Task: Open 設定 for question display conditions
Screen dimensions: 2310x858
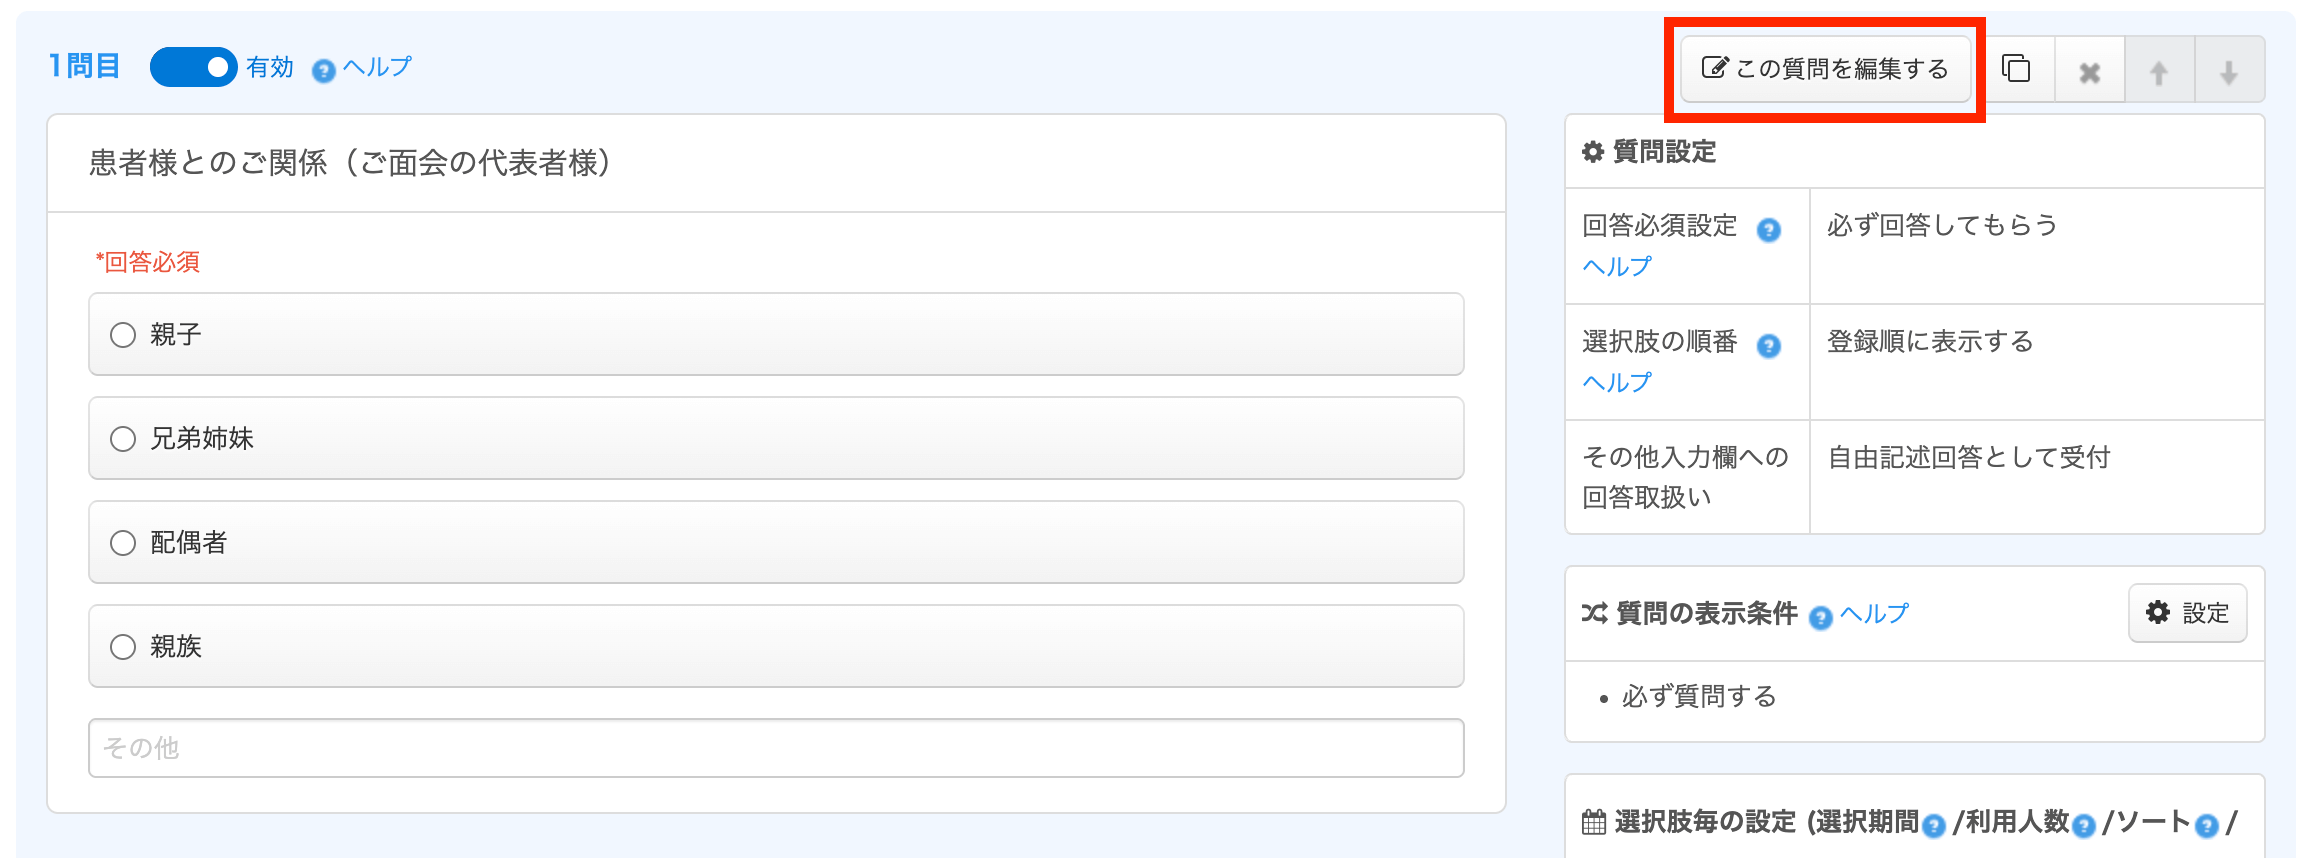Action: click(x=2187, y=613)
